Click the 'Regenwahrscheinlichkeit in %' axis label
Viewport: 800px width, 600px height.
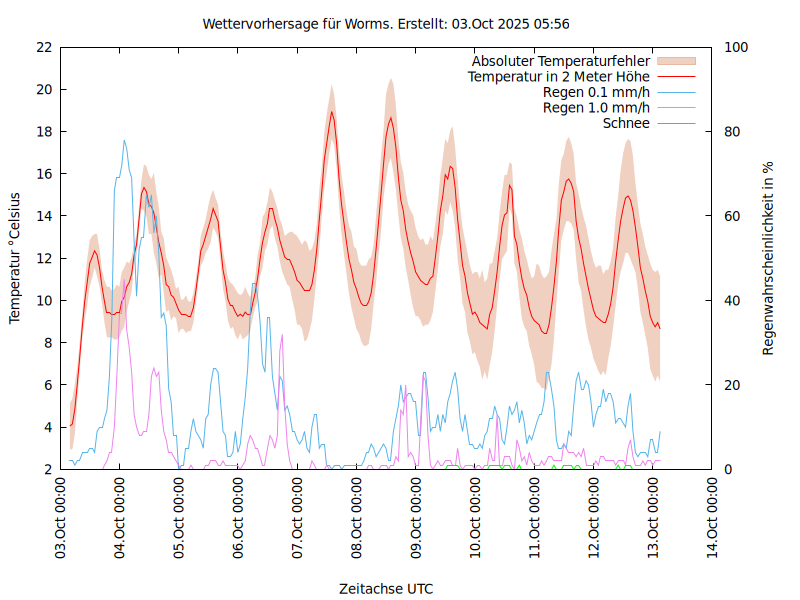coord(769,258)
